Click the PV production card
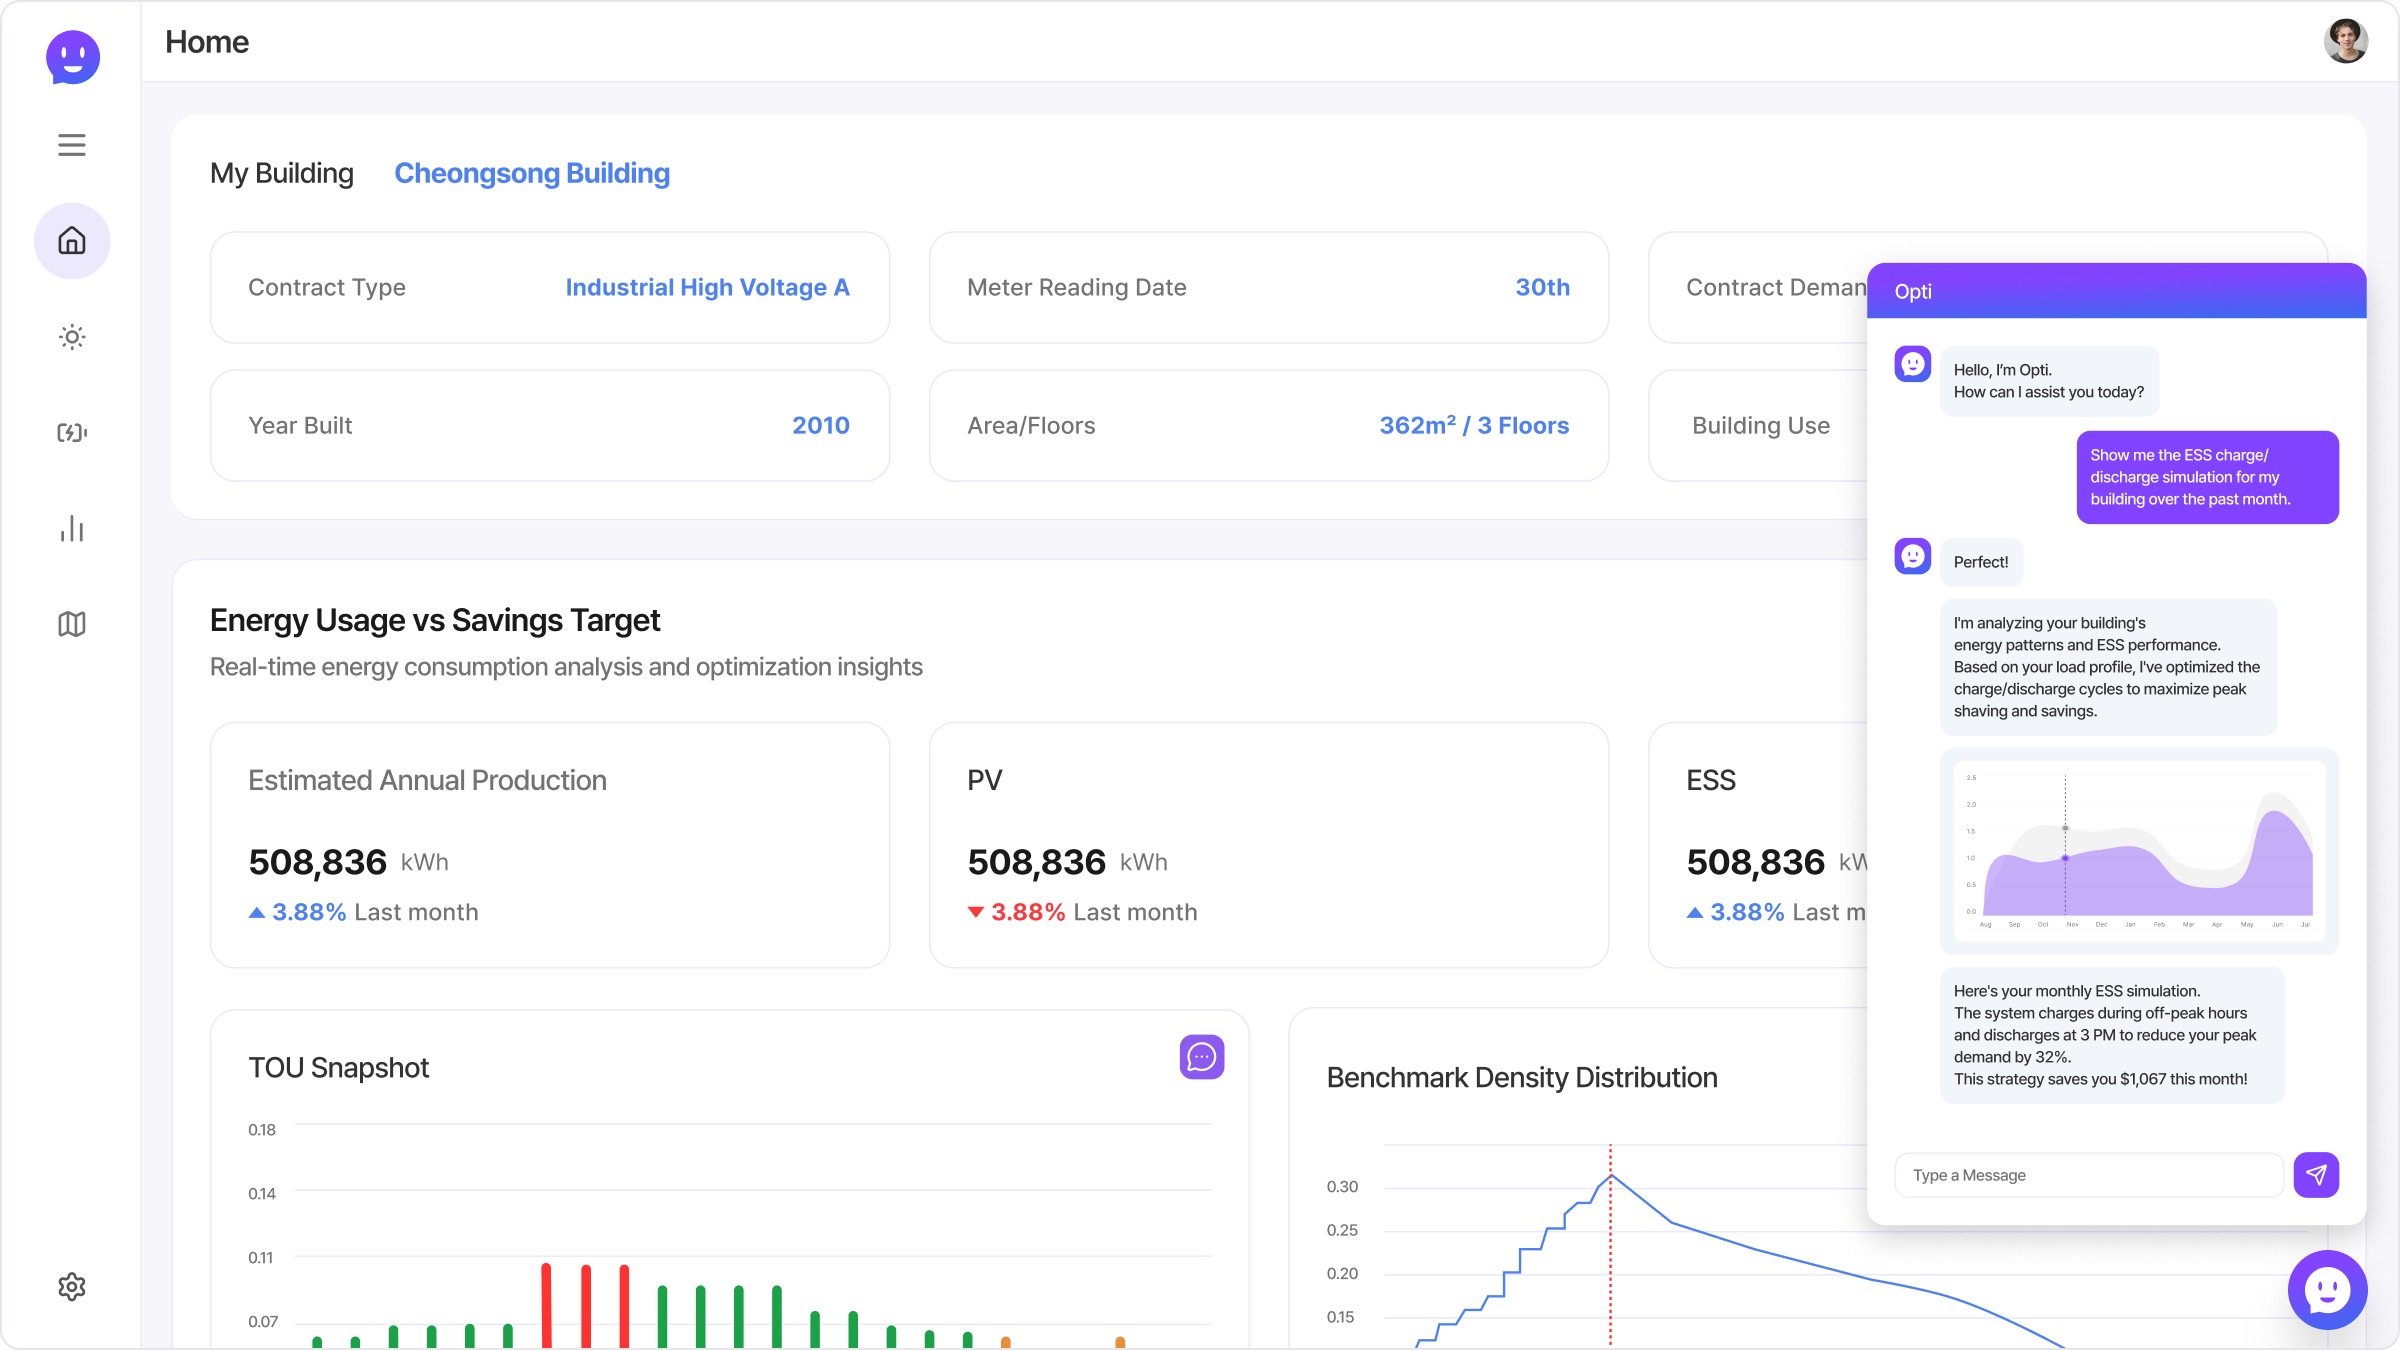Screen dimensions: 2400x1350 point(1268,845)
